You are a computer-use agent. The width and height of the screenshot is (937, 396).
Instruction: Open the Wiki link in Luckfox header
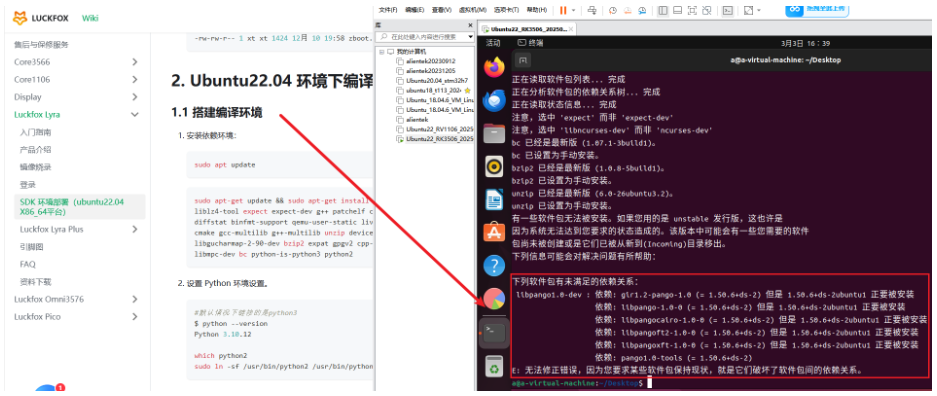(x=90, y=18)
